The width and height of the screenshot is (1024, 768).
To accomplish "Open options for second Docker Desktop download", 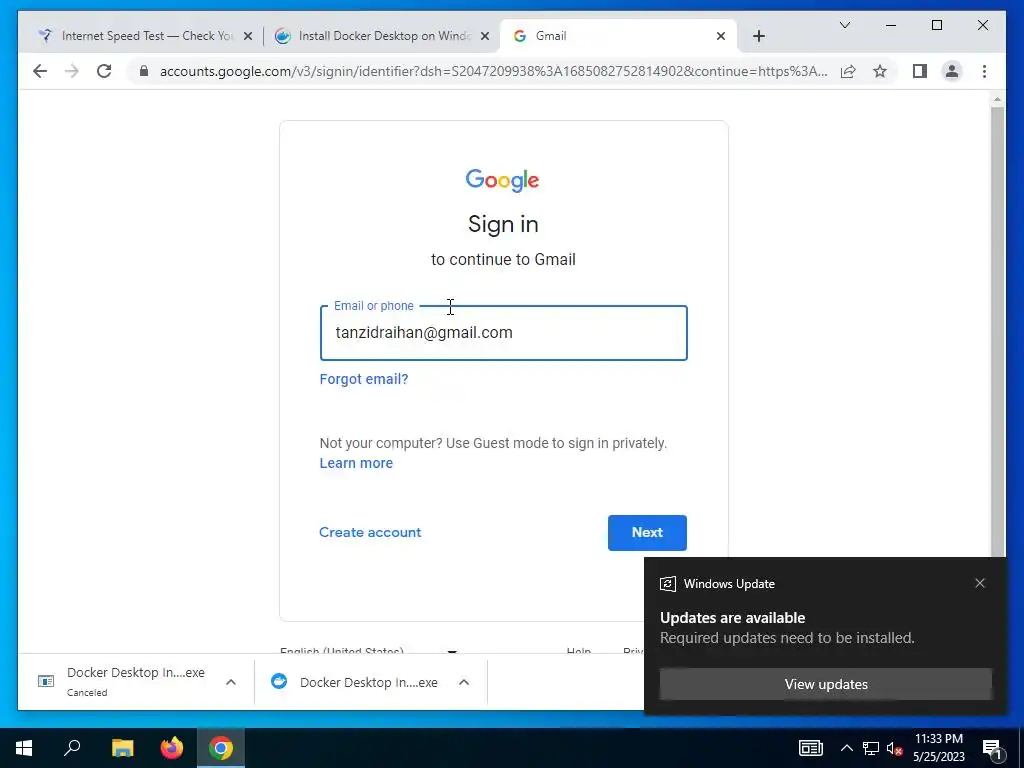I will (464, 682).
